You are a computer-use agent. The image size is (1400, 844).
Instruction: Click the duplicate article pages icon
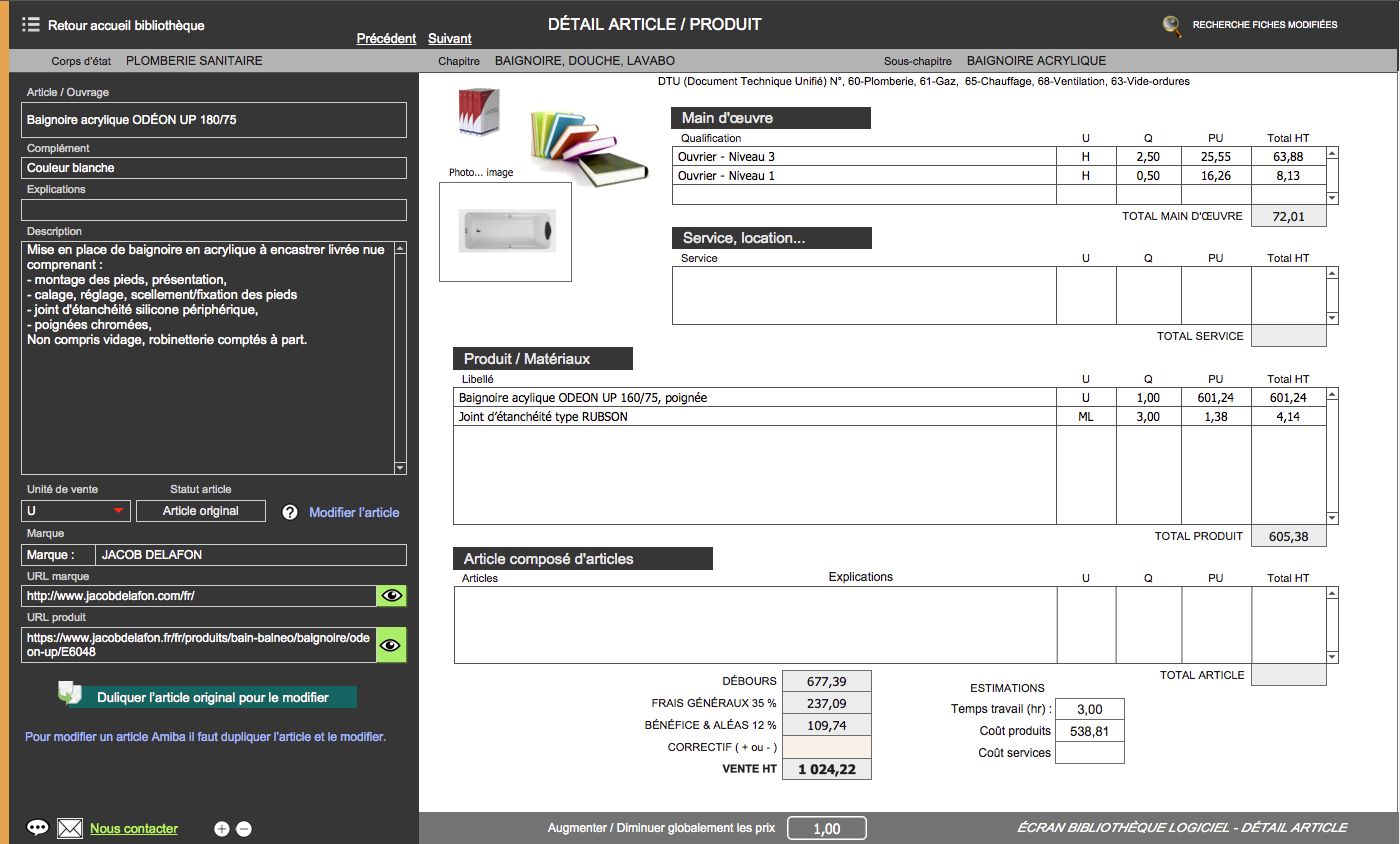point(70,694)
